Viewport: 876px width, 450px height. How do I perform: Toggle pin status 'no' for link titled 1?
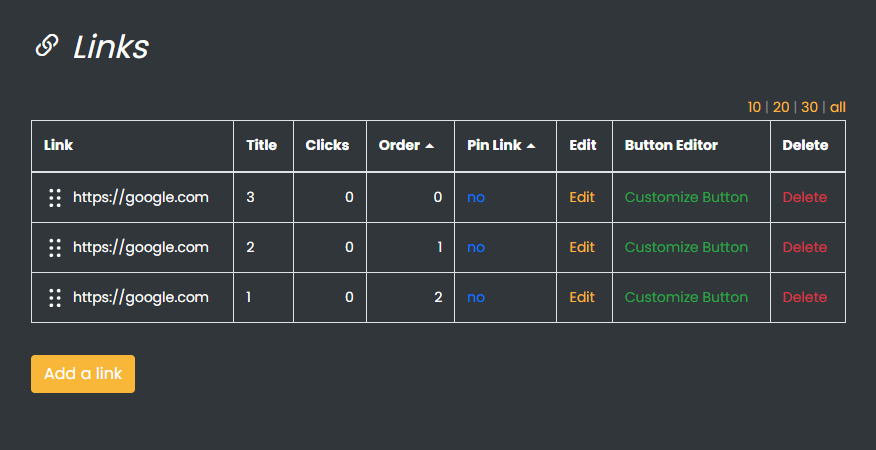(475, 298)
